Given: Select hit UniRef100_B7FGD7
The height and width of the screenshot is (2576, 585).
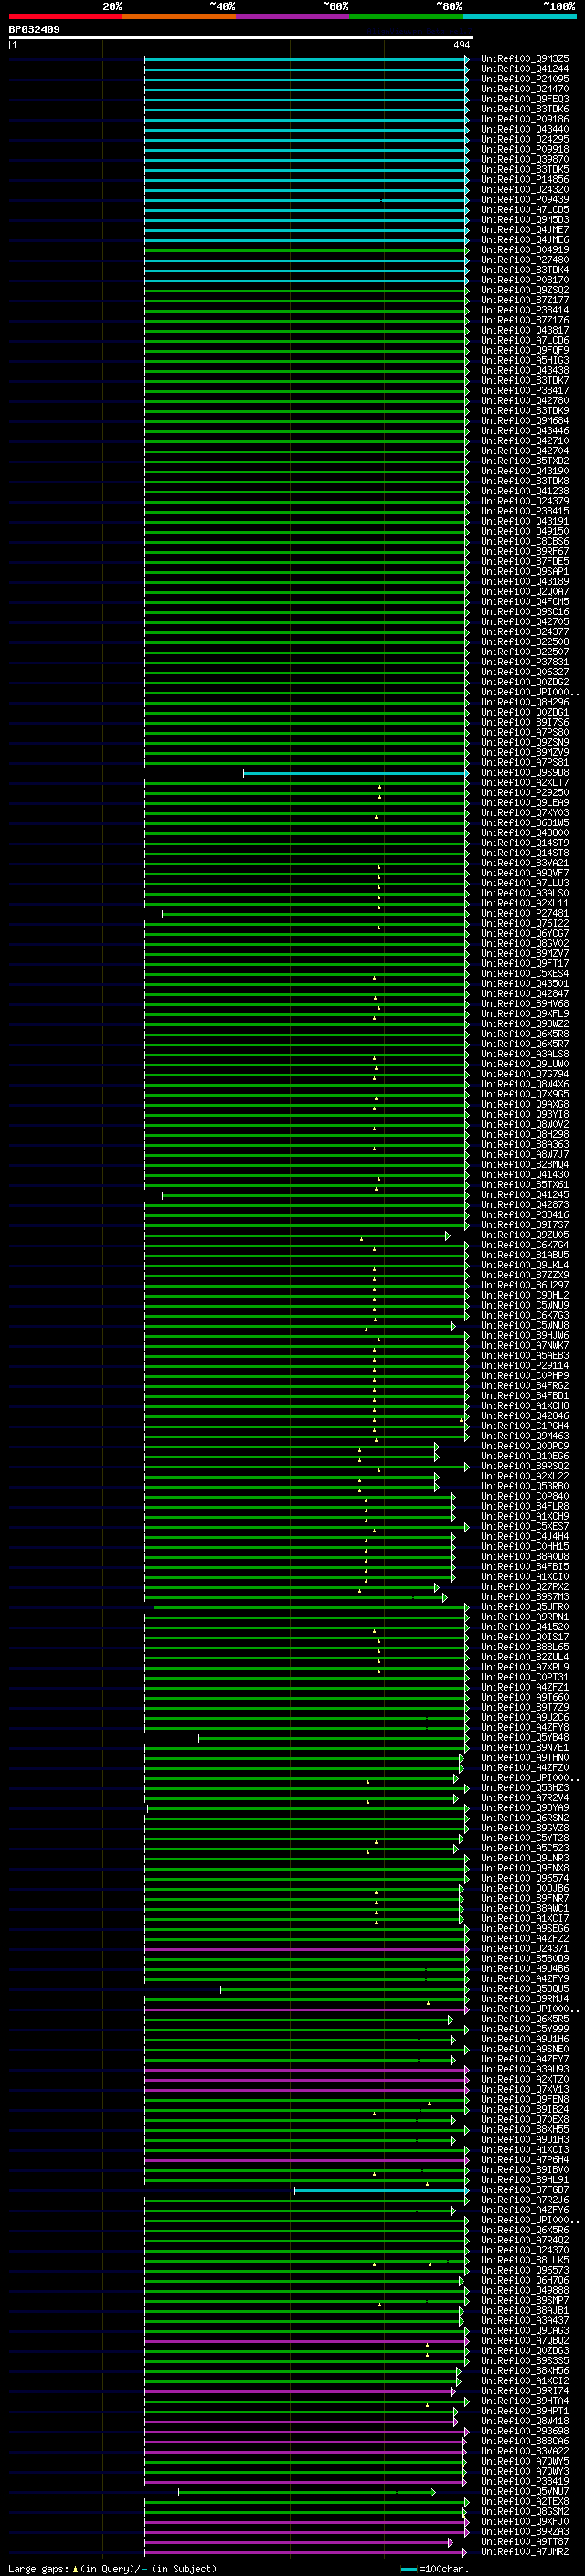Looking at the screenshot, I should [x=525, y=2190].
